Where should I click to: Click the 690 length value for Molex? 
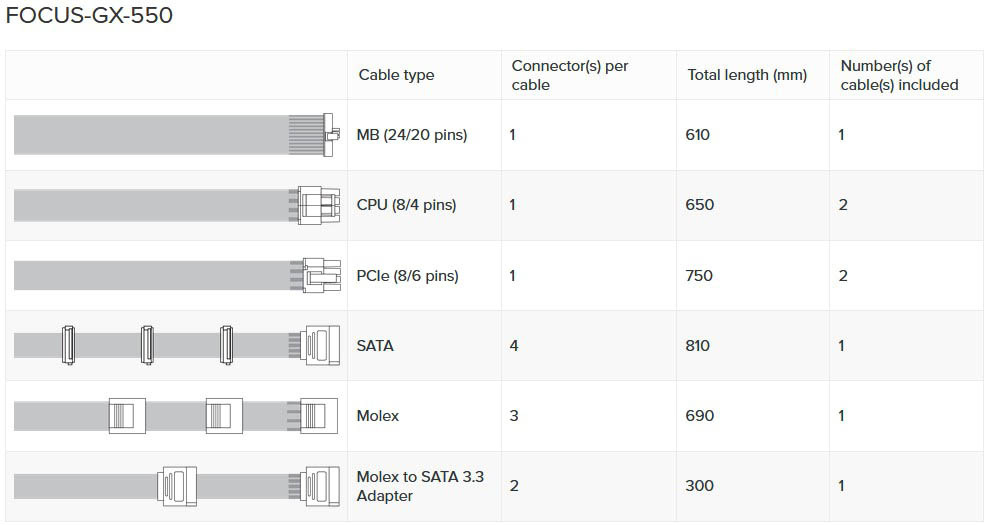(x=700, y=415)
